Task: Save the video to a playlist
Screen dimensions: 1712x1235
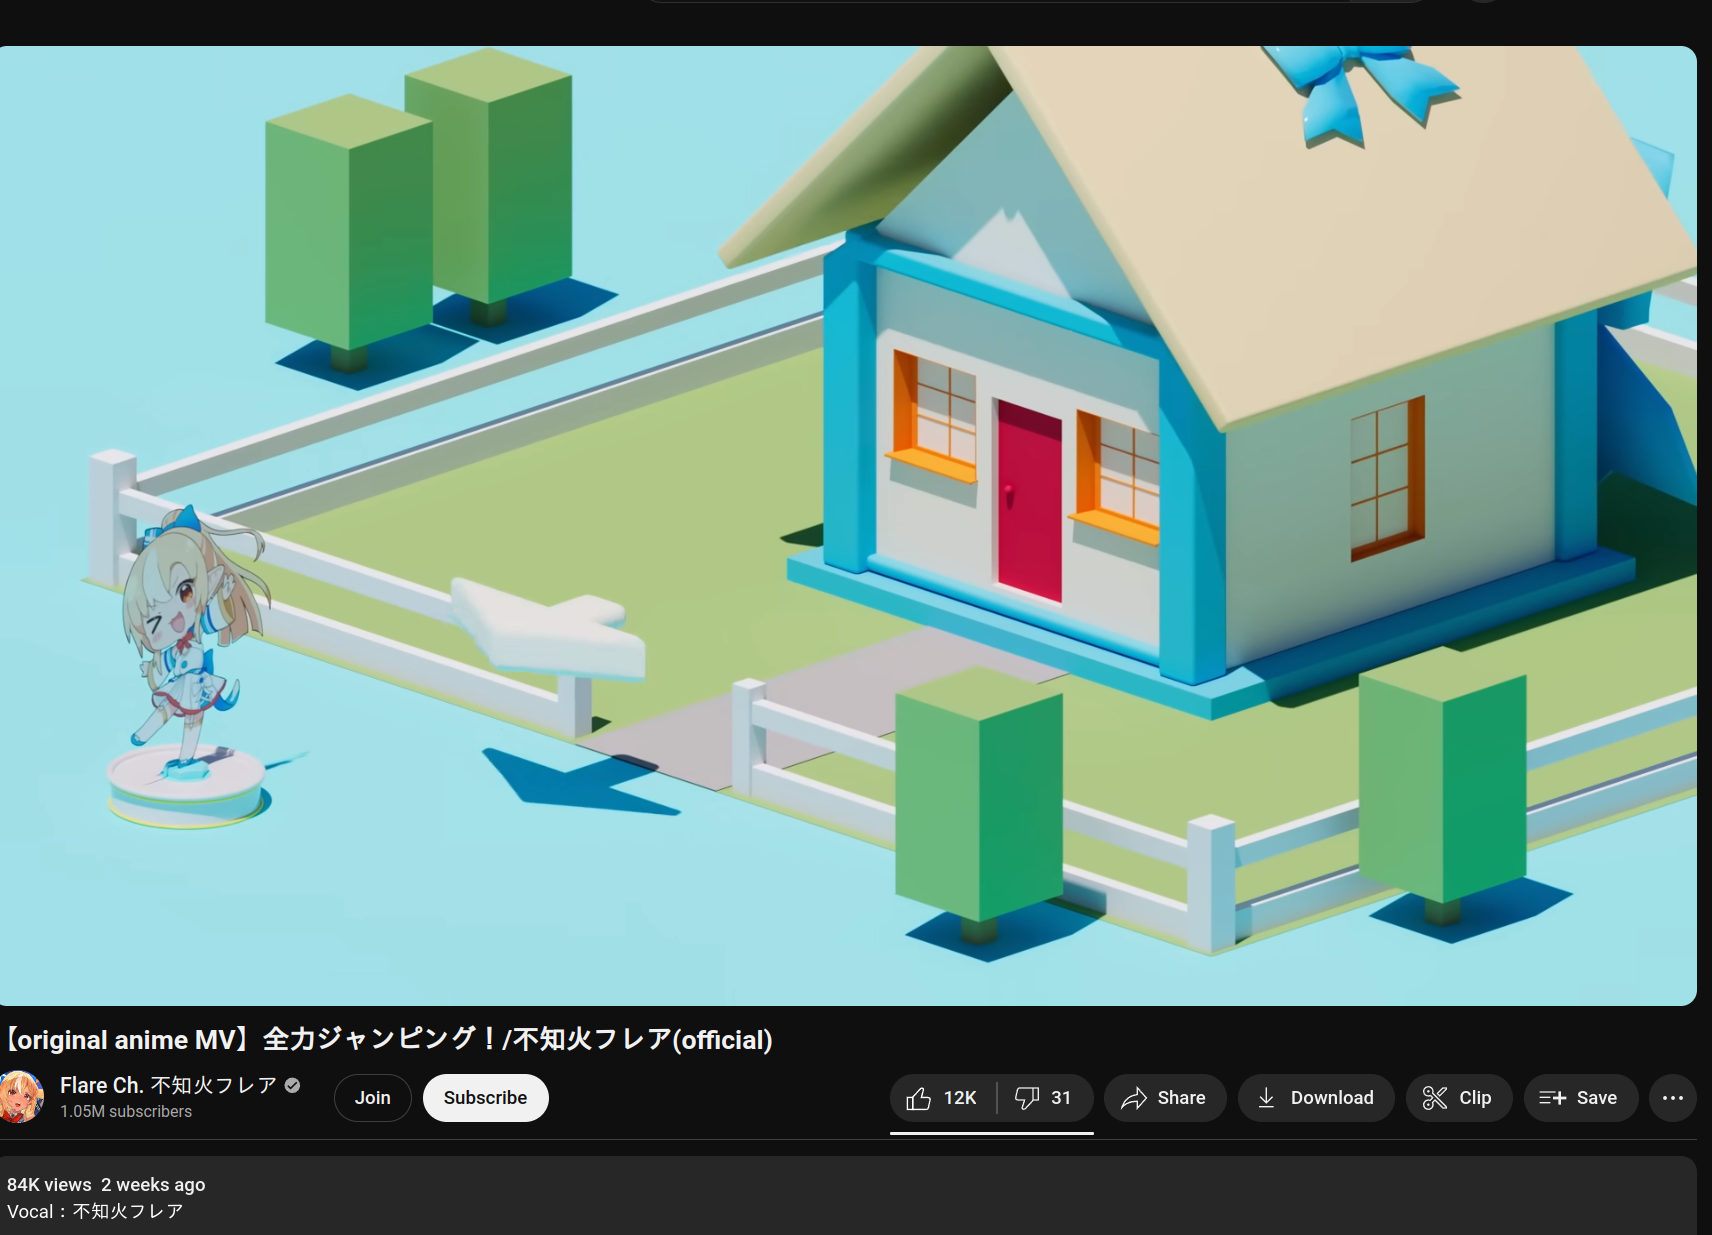Action: tap(1580, 1098)
